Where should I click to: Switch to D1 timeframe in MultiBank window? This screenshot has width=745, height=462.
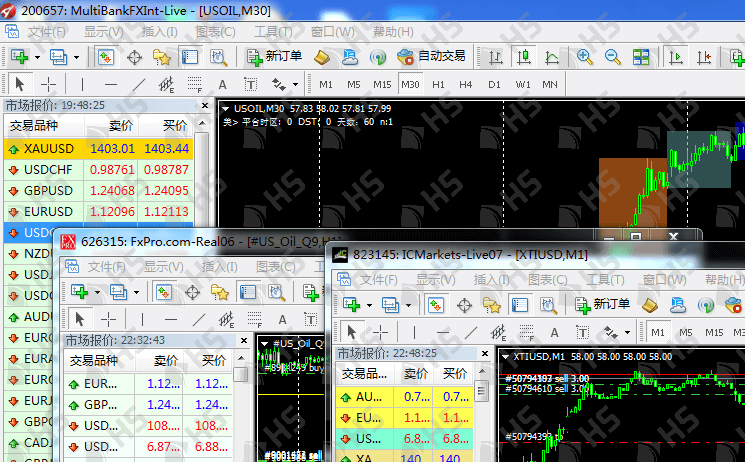tap(494, 85)
